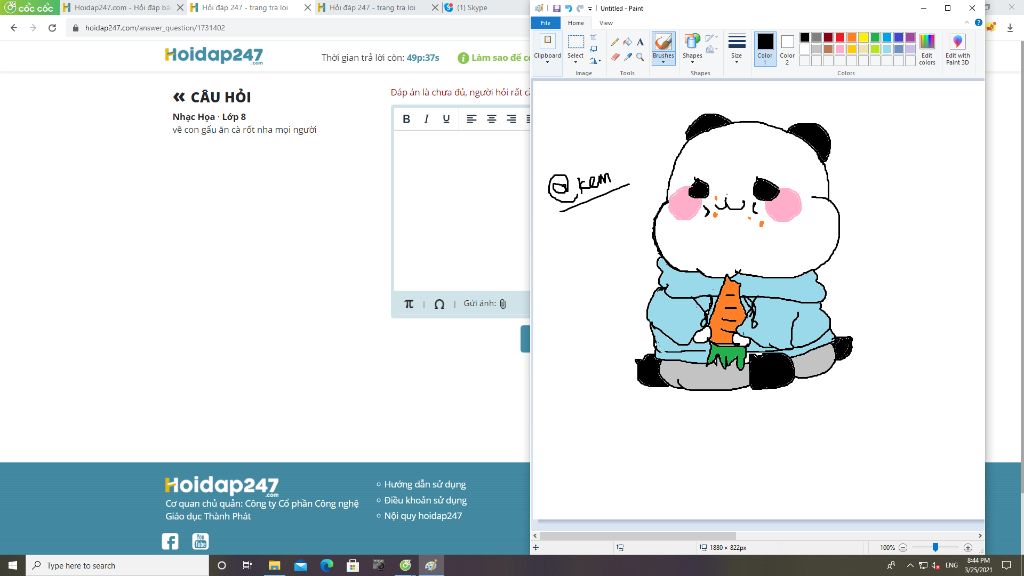The height and width of the screenshot is (576, 1024).
Task: Pick the red color swatch
Action: pos(840,37)
